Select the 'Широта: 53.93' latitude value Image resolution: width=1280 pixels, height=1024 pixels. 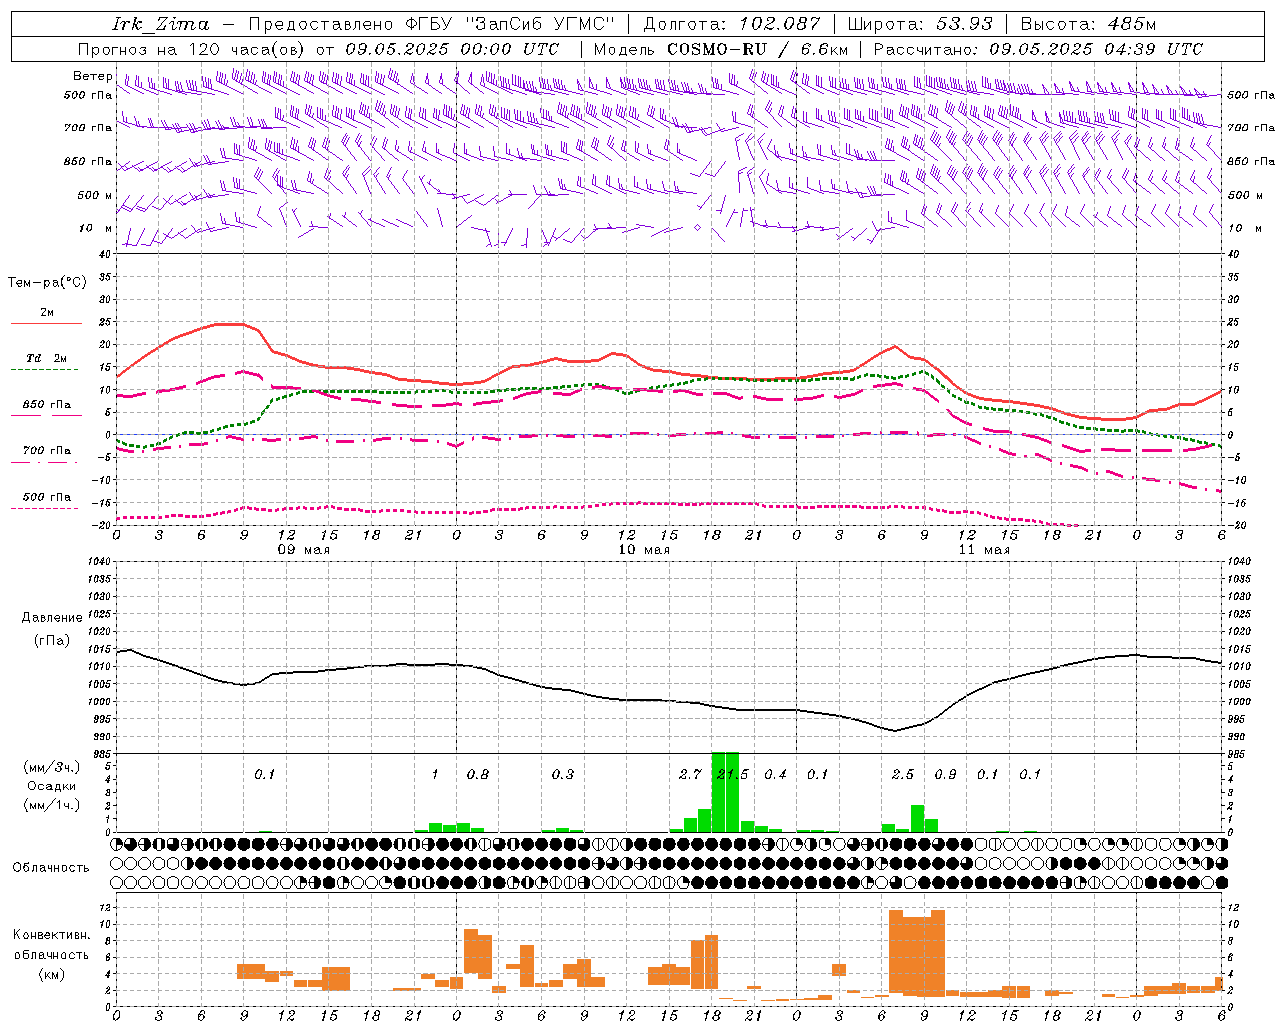pyautogui.click(x=920, y=24)
